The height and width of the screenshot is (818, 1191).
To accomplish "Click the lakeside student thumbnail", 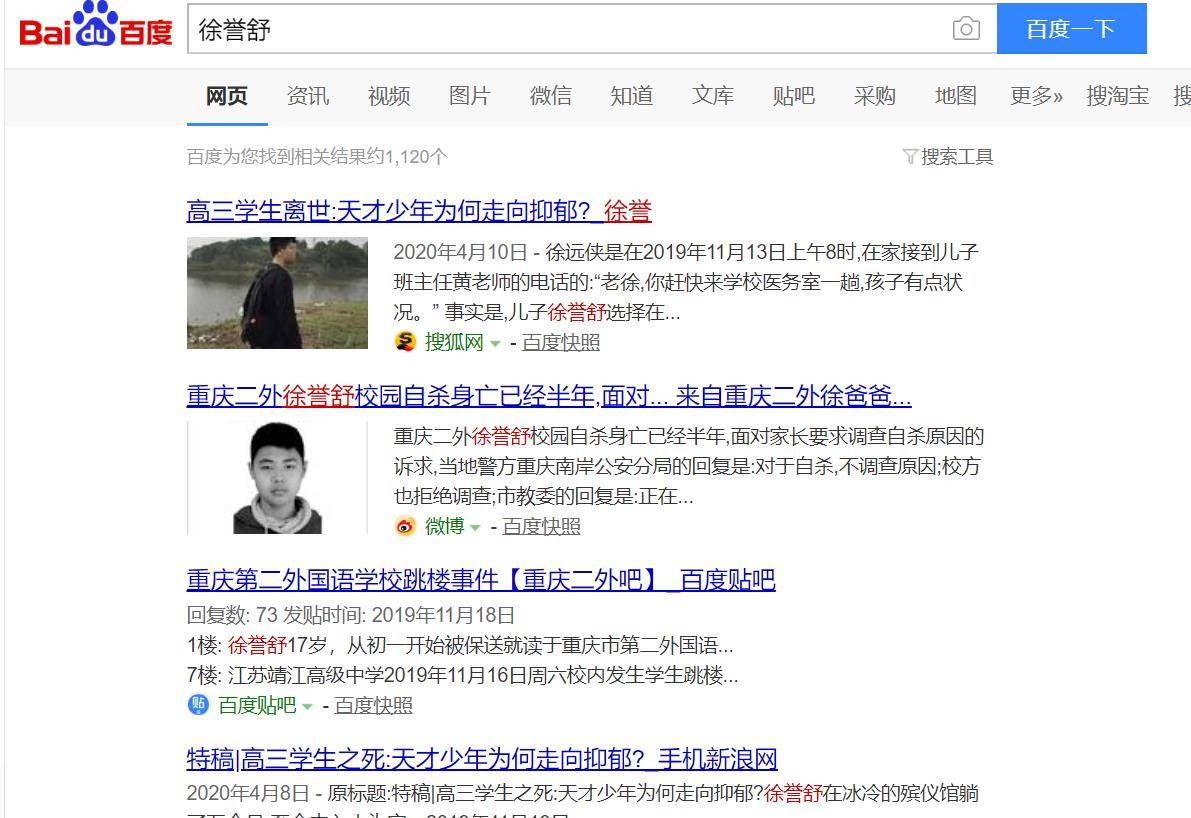I will pos(277,292).
